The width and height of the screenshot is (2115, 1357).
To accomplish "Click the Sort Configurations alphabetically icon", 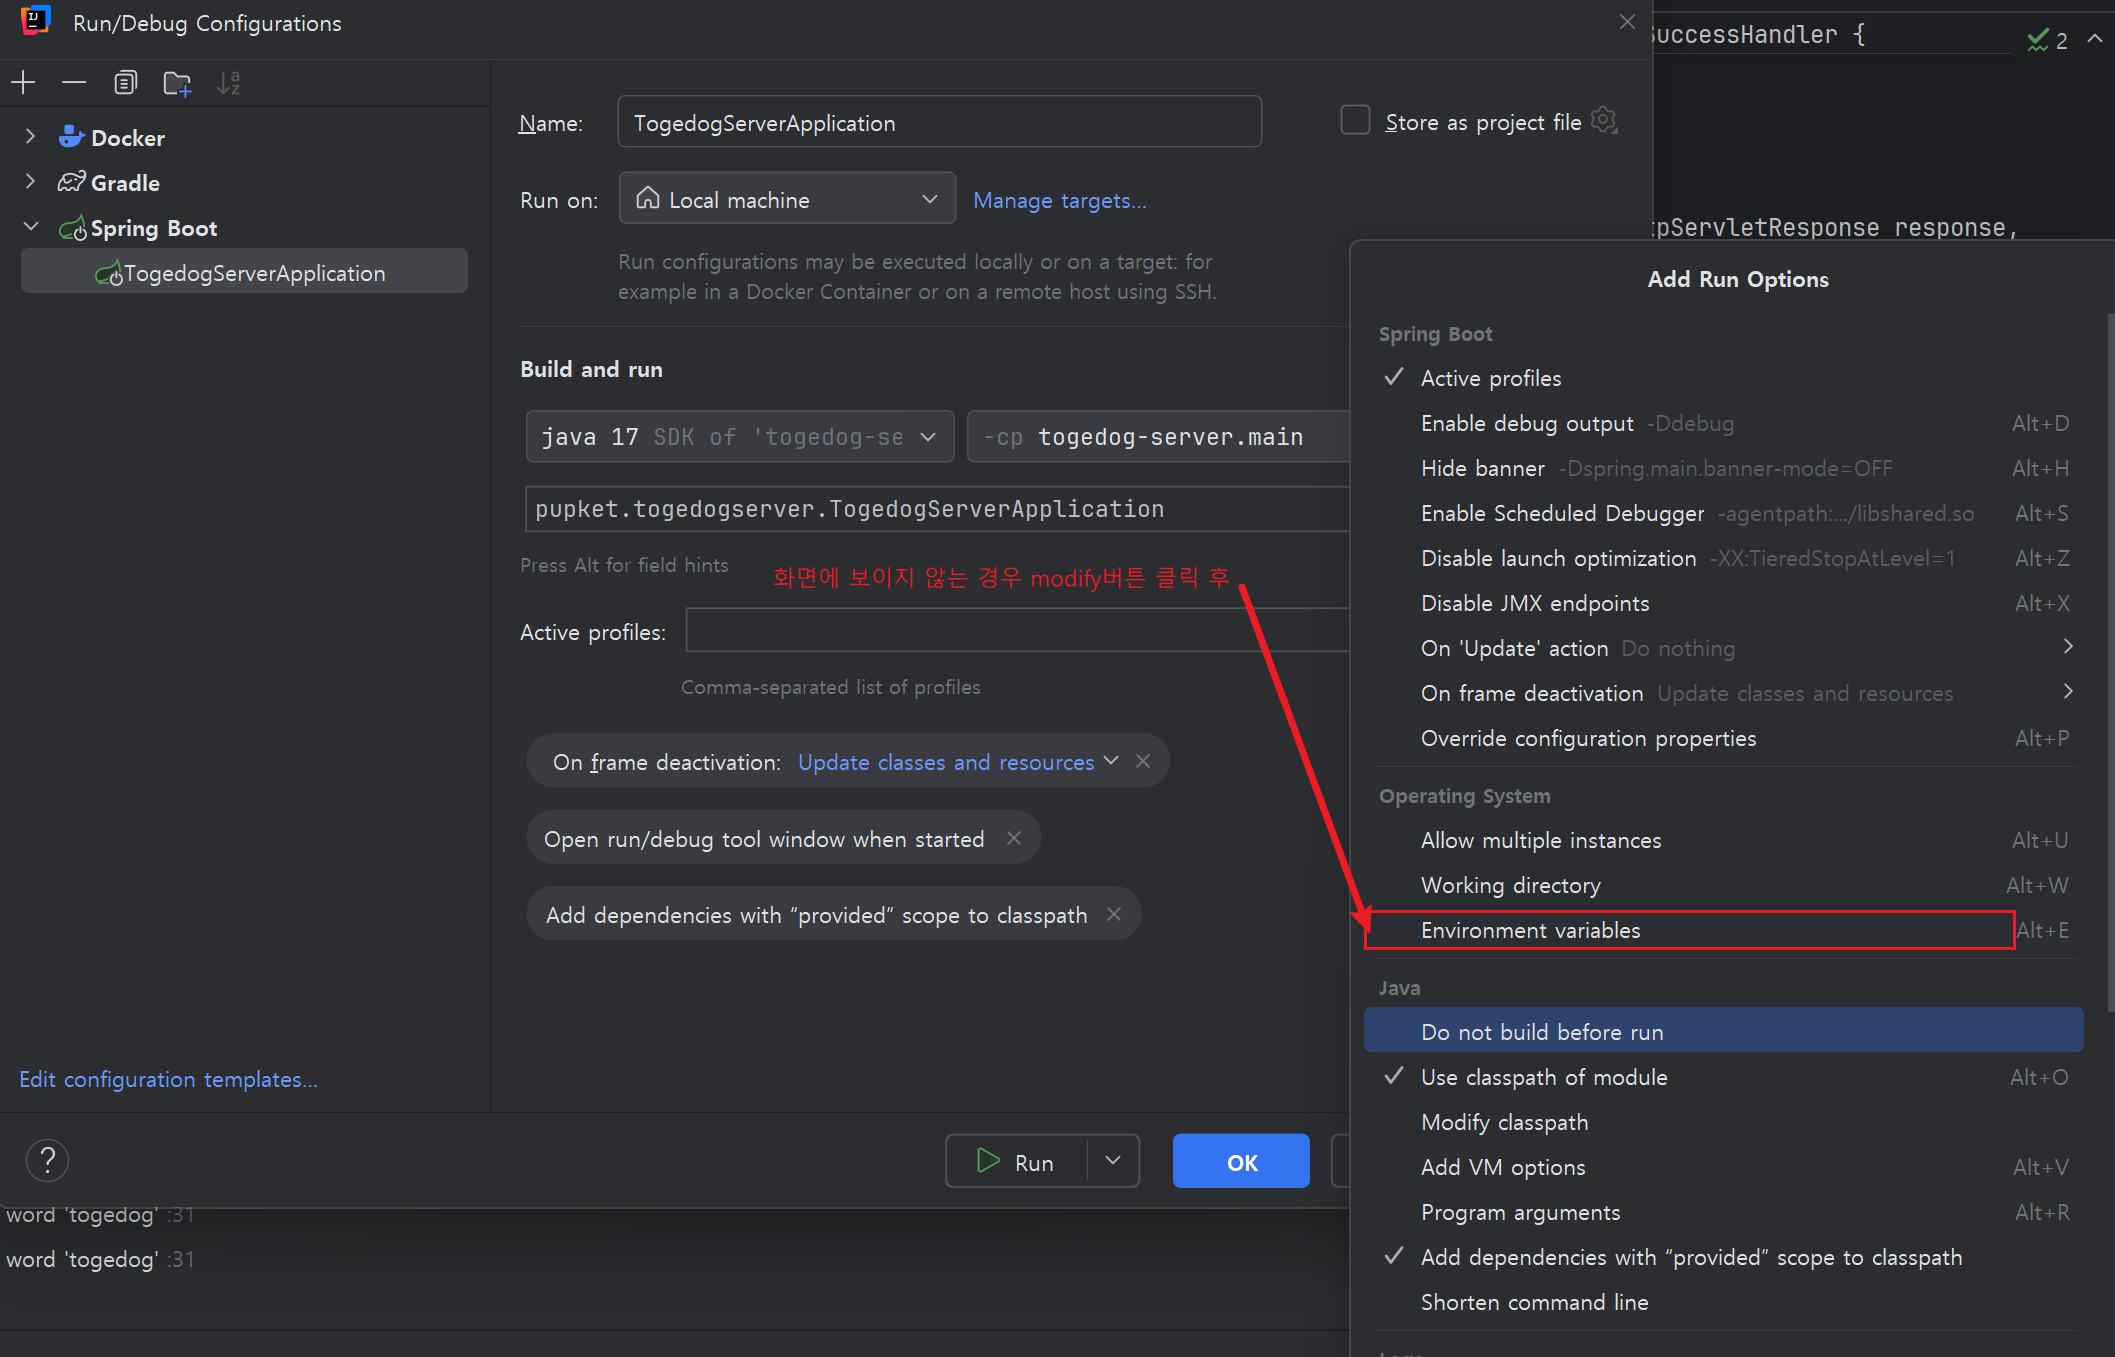I will point(229,83).
